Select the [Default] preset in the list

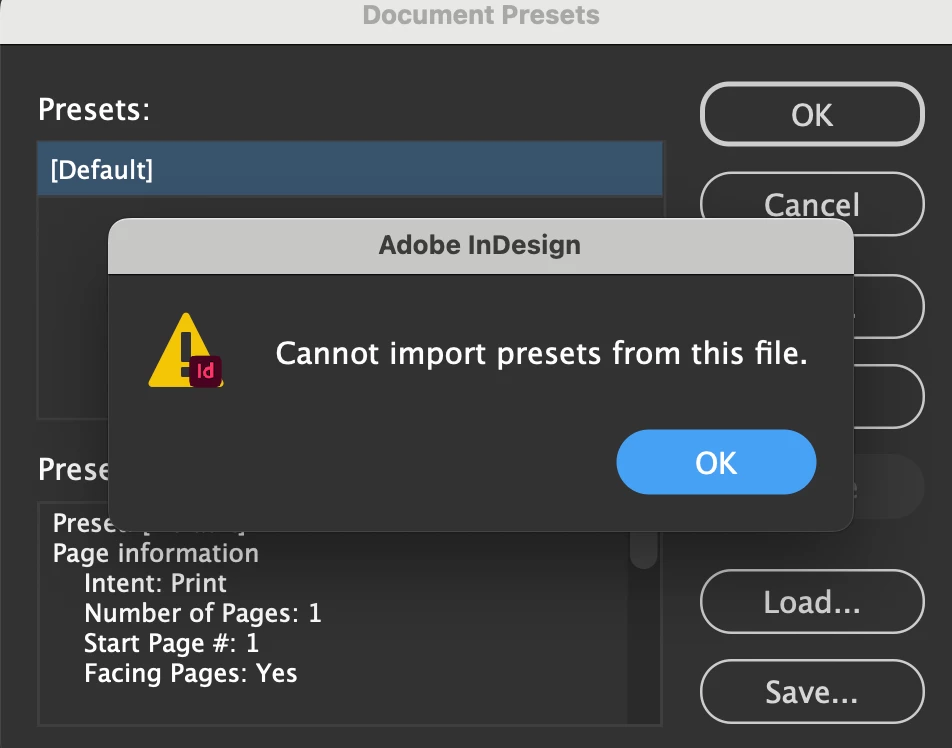(350, 169)
